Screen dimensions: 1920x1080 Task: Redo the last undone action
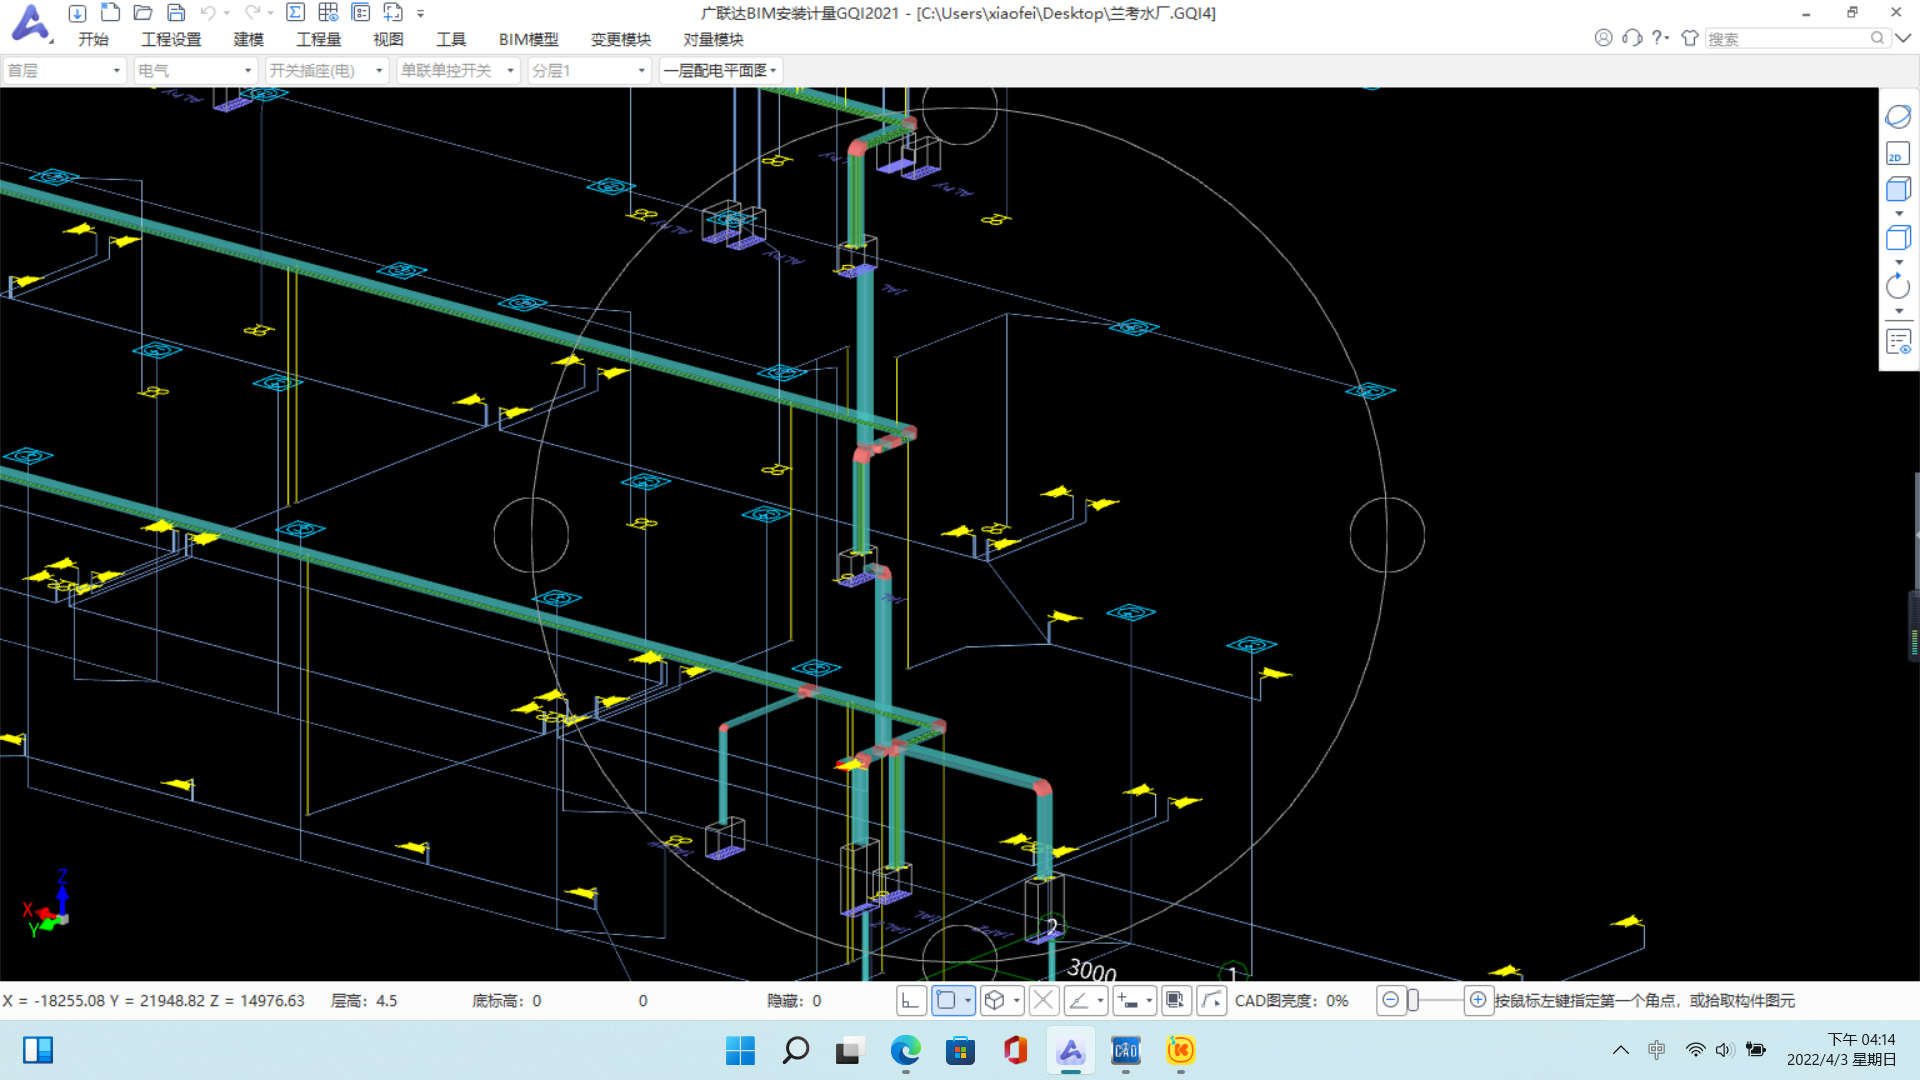(x=252, y=13)
